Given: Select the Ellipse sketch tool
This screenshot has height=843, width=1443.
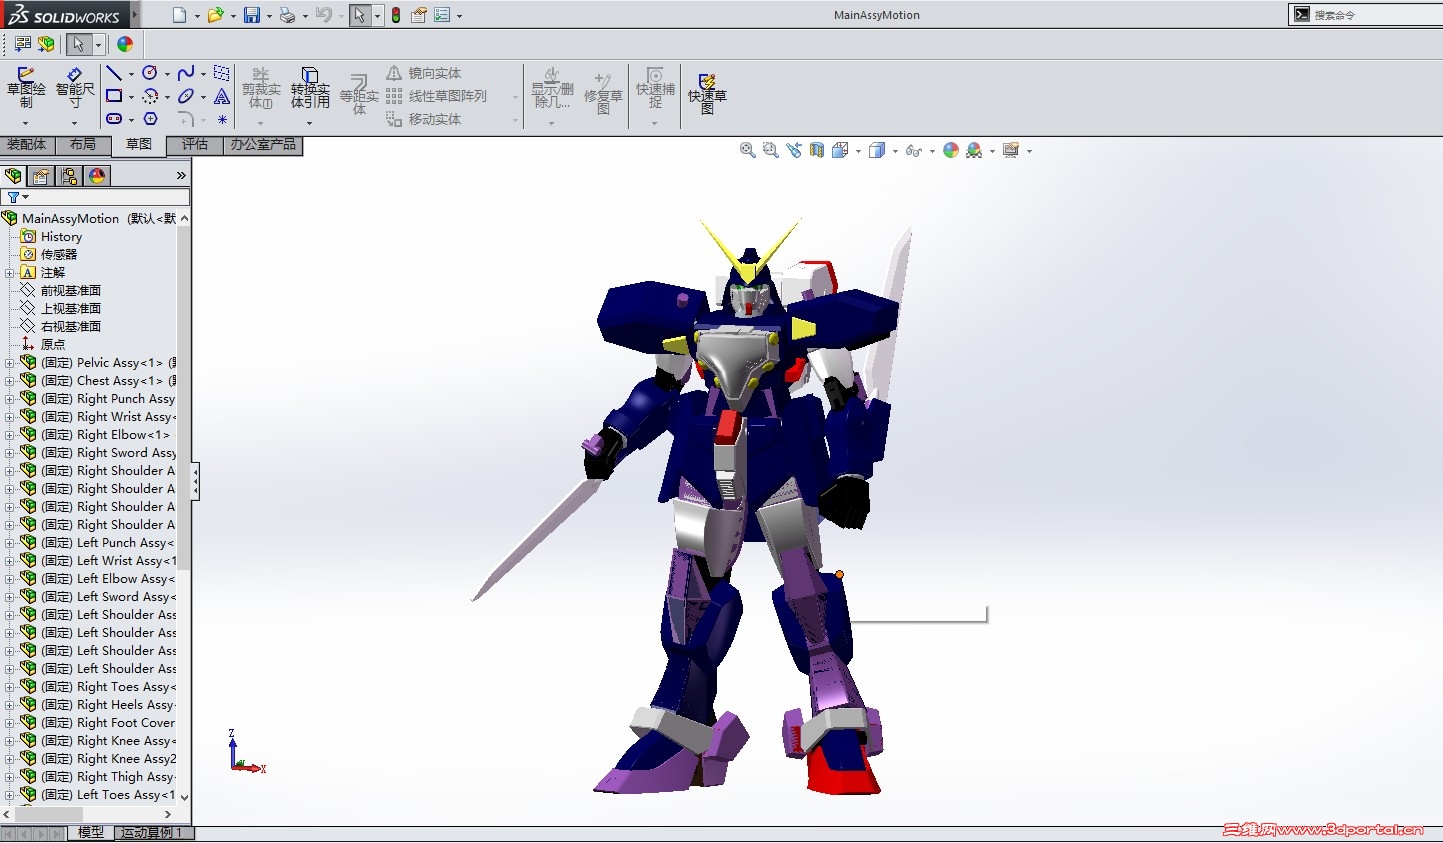Looking at the screenshot, I should click(186, 96).
